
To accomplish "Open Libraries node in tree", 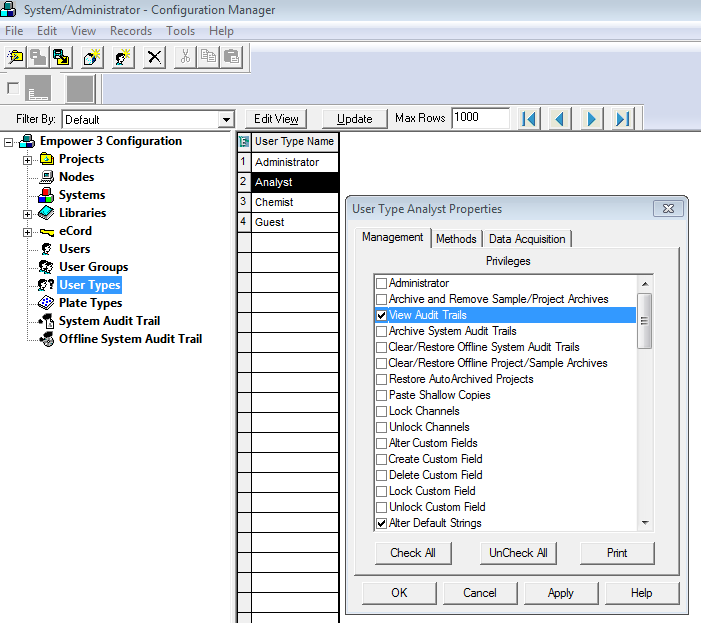I will pyautogui.click(x=82, y=213).
